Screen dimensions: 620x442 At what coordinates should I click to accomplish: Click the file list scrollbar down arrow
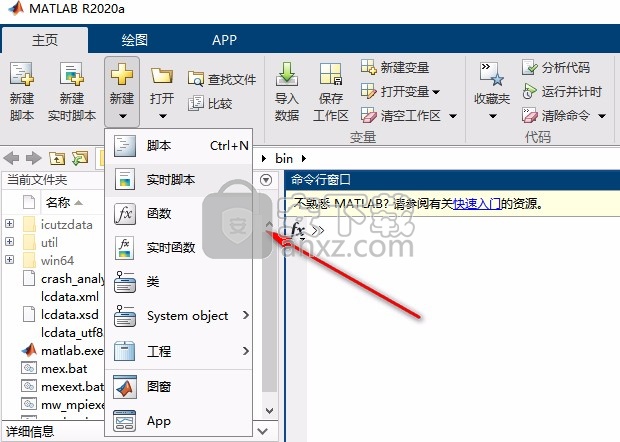tap(269, 411)
